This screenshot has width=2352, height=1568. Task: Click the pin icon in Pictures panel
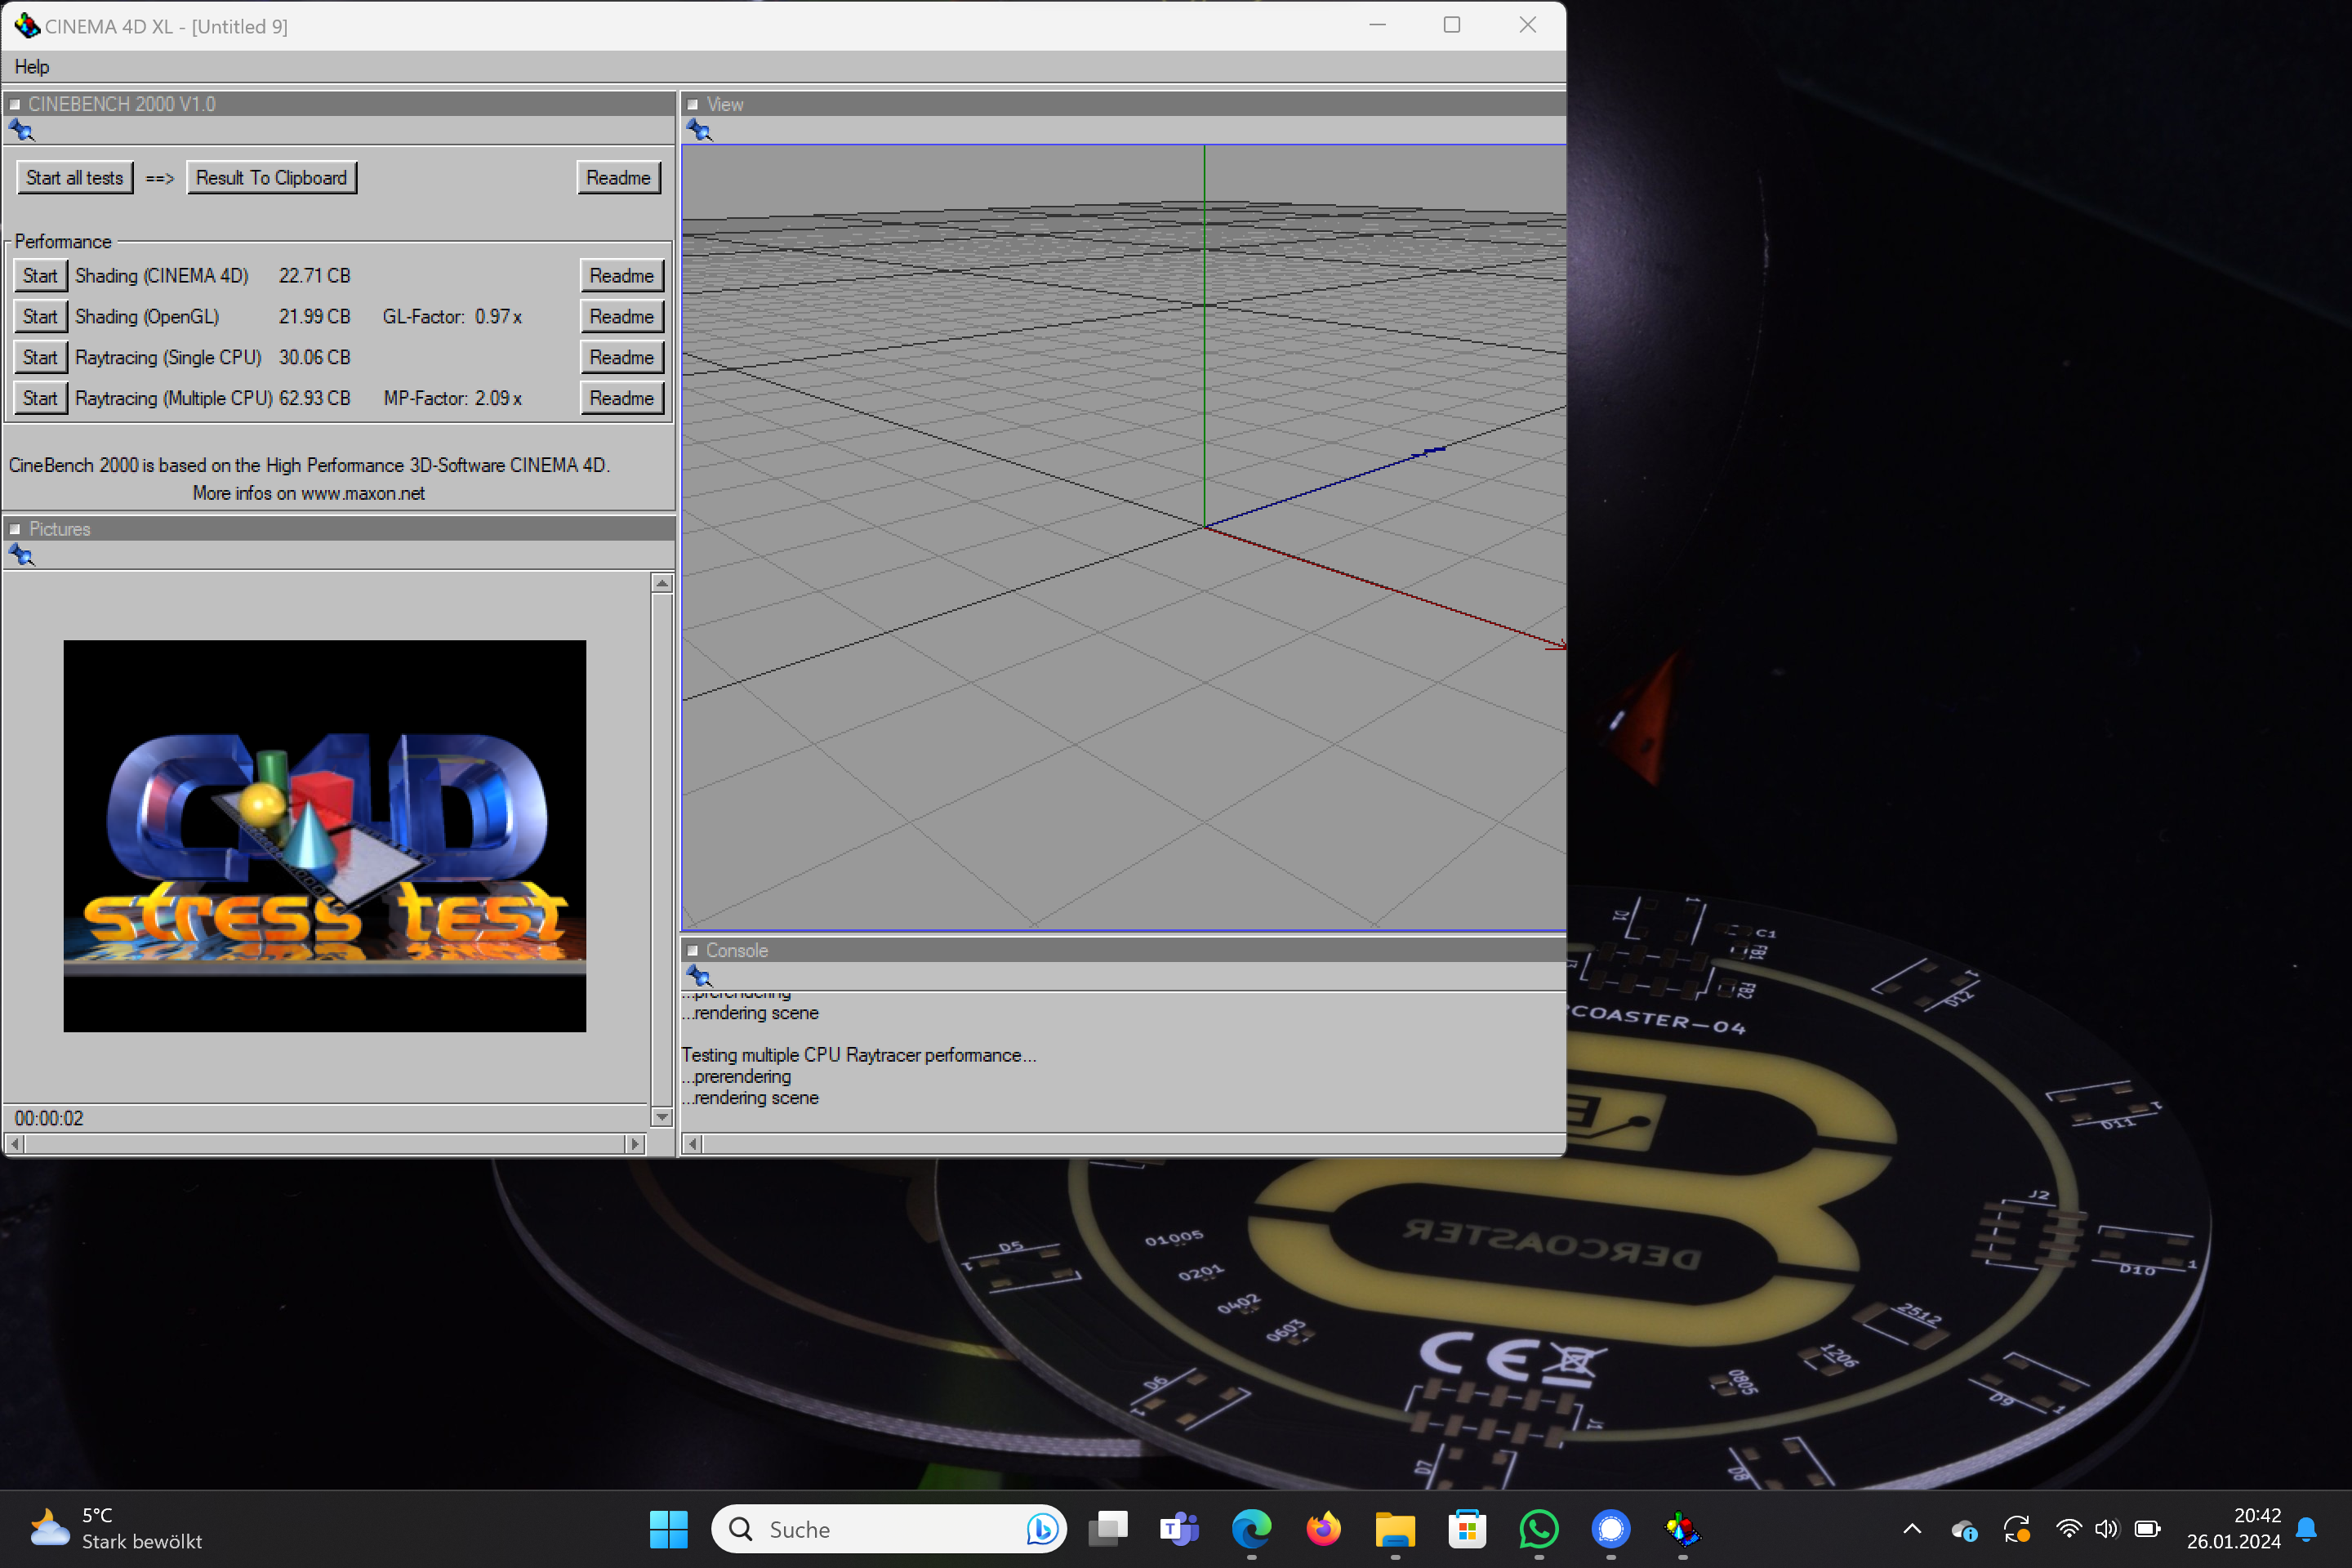[x=21, y=556]
